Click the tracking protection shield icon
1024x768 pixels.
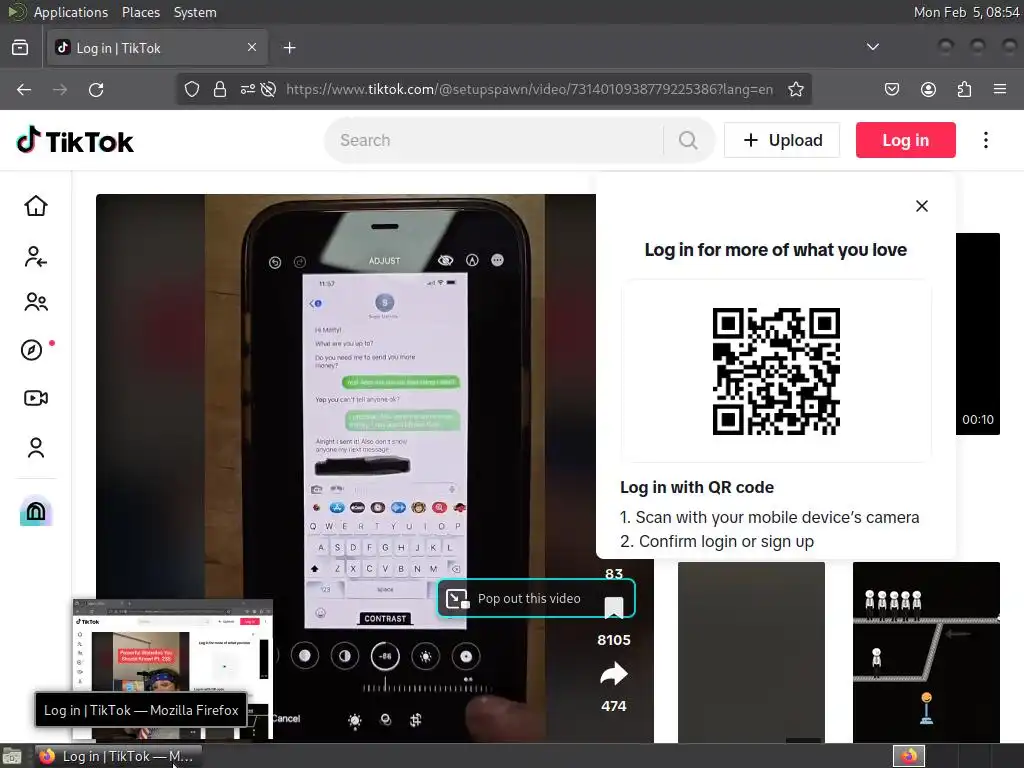(191, 89)
